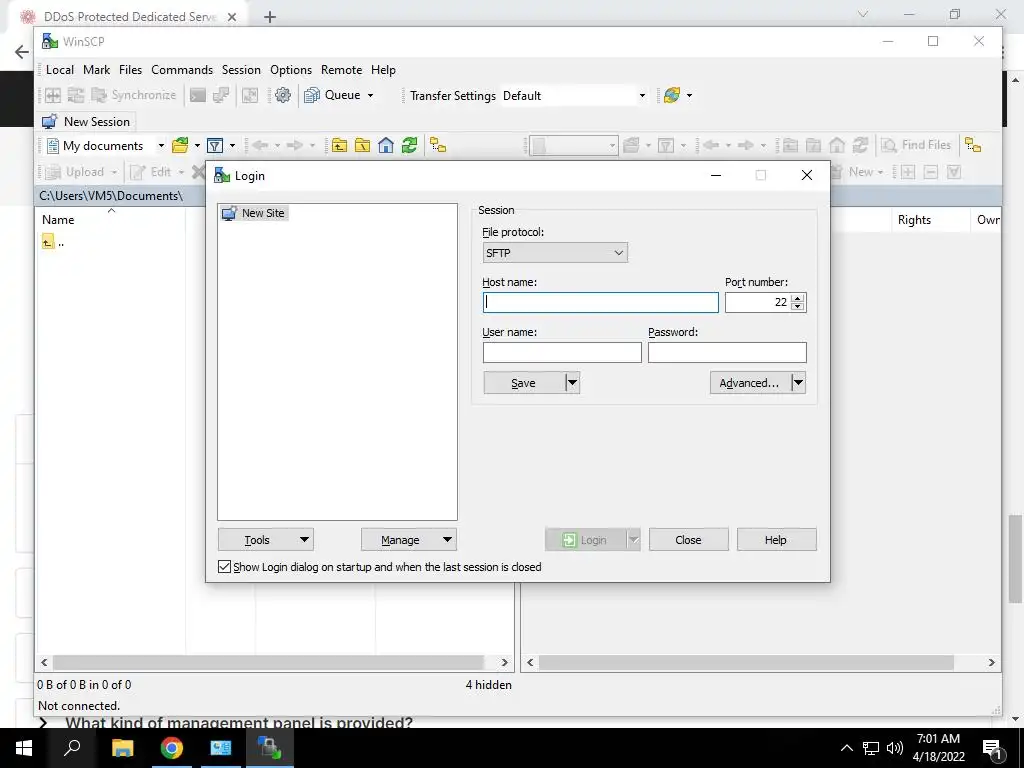Click the Help button in Login dialog
The height and width of the screenshot is (768, 1024).
[776, 540]
